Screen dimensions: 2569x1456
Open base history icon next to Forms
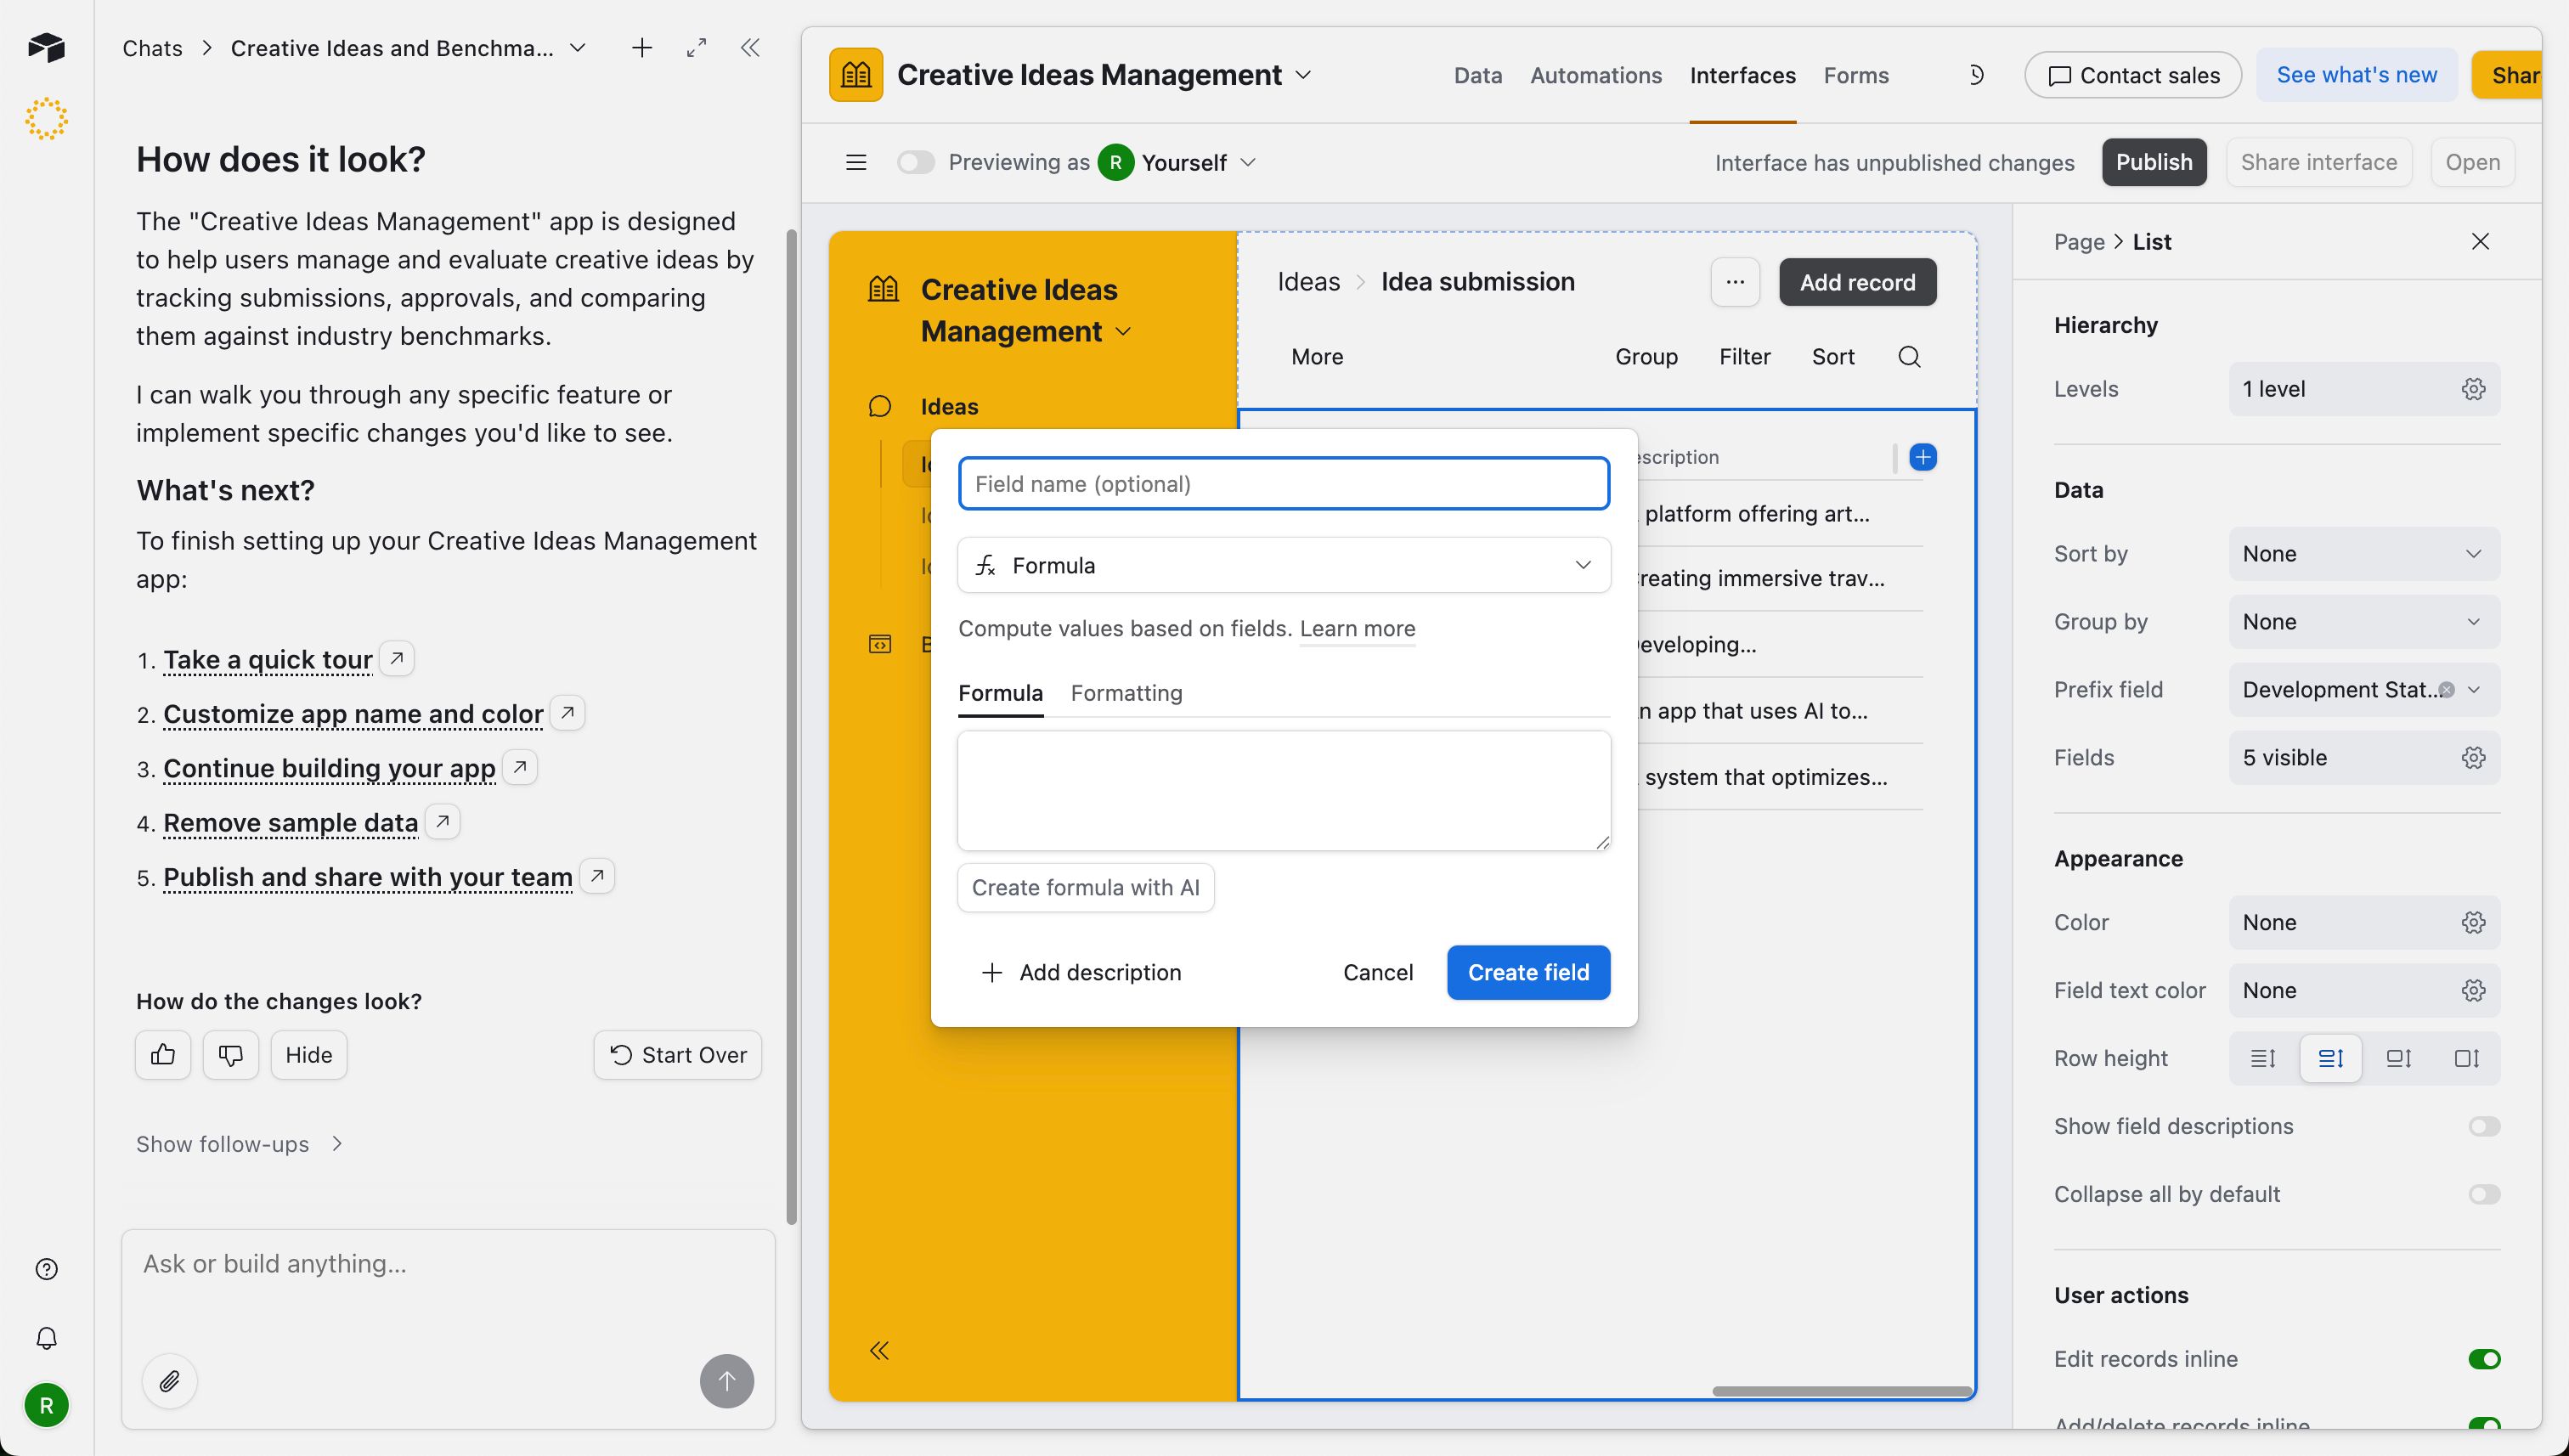(1975, 75)
